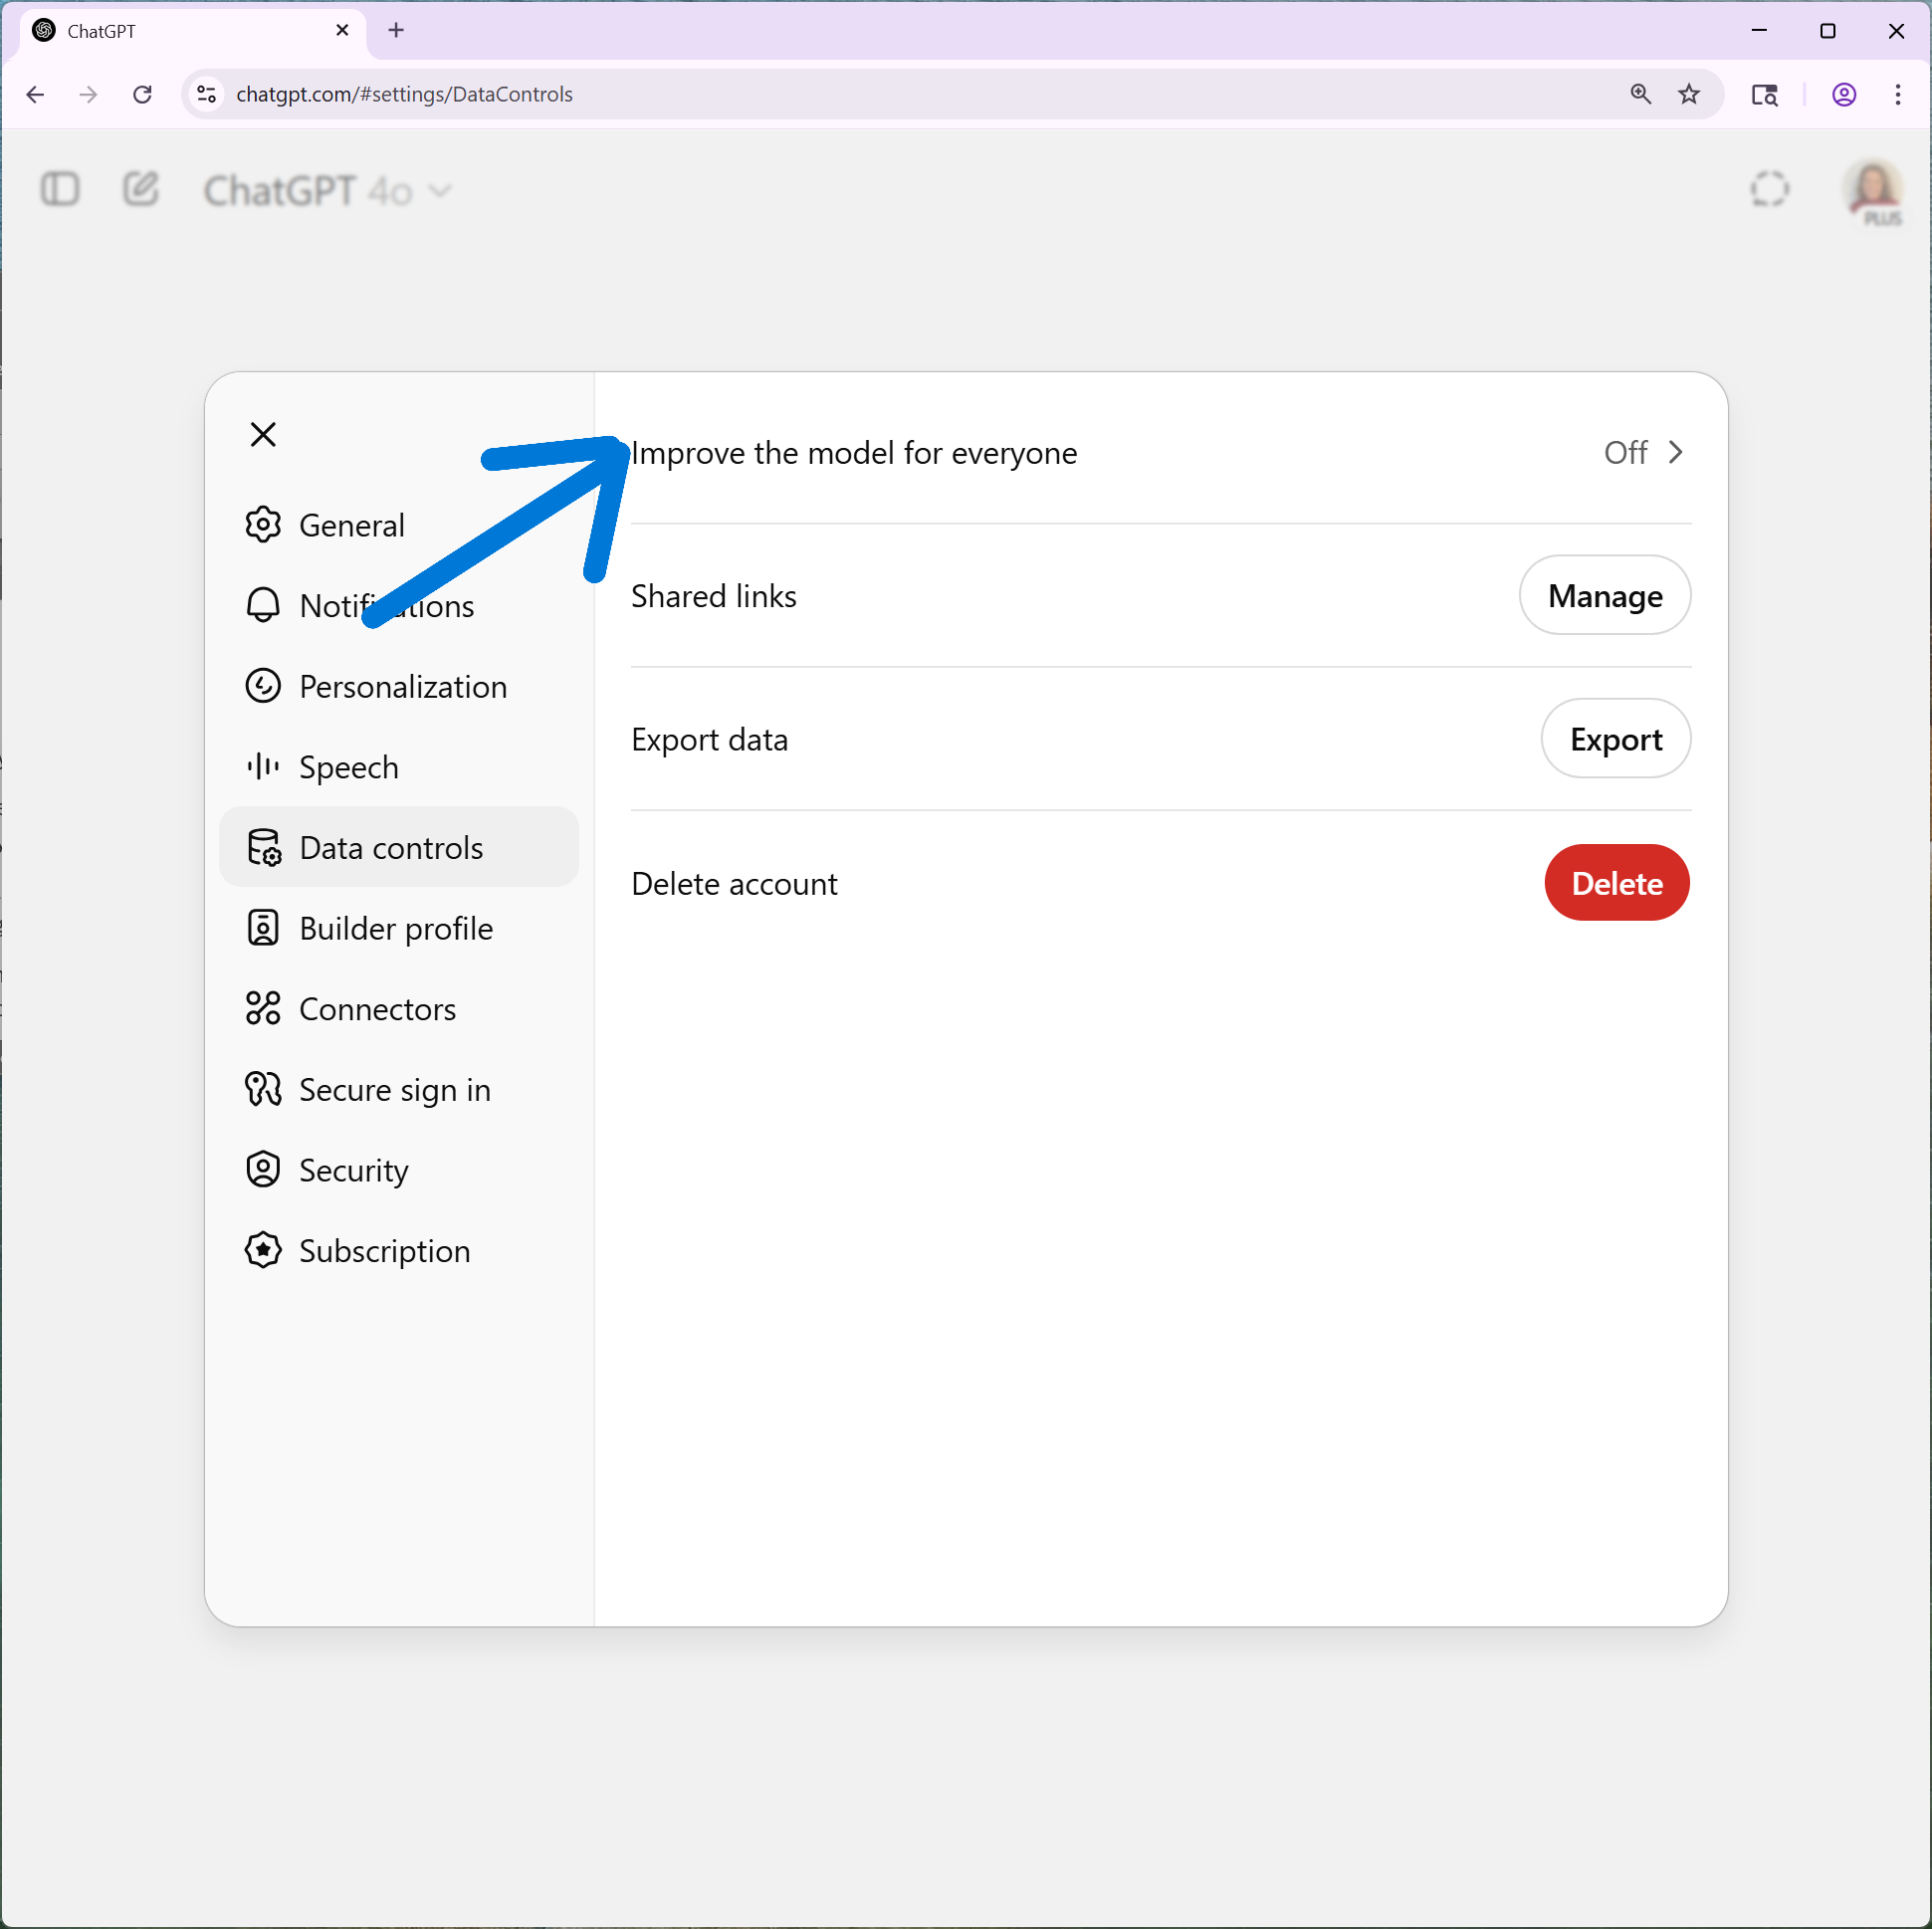Screen dimensions: 1932x1929
Task: Open the user profile avatar menu
Action: [1872, 187]
